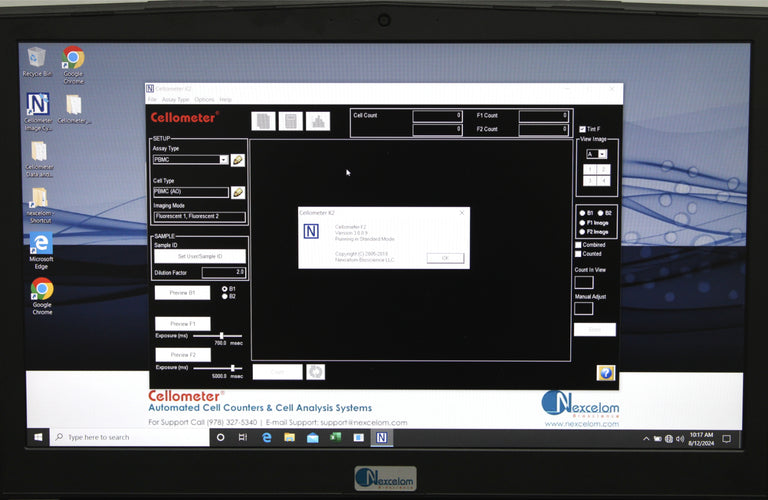Click the calculator icon in top toolbar

pos(290,121)
